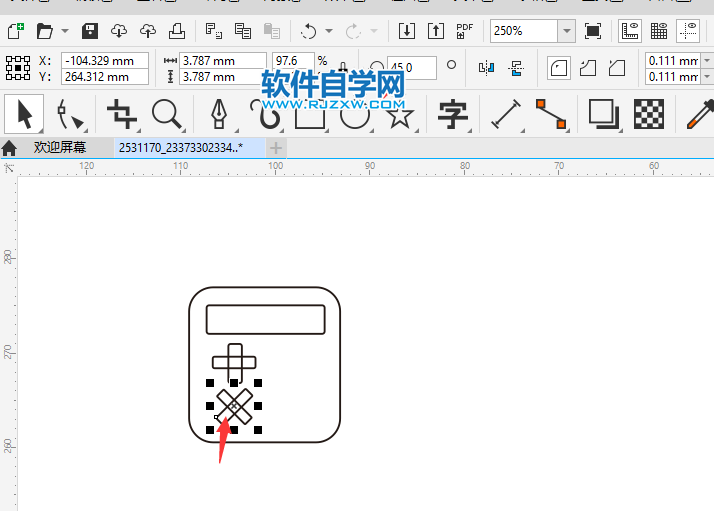
Task: Click the Import icon
Action: pos(407,31)
